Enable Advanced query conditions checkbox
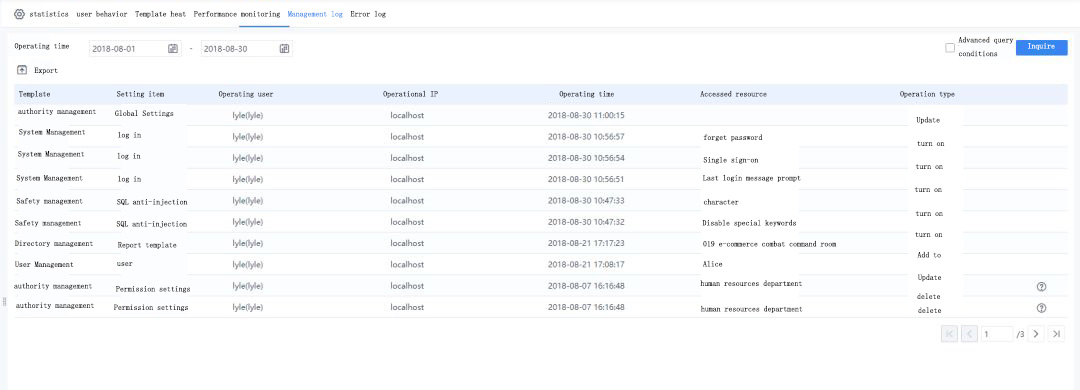Screen dimensions: 1080x390 pos(950,48)
